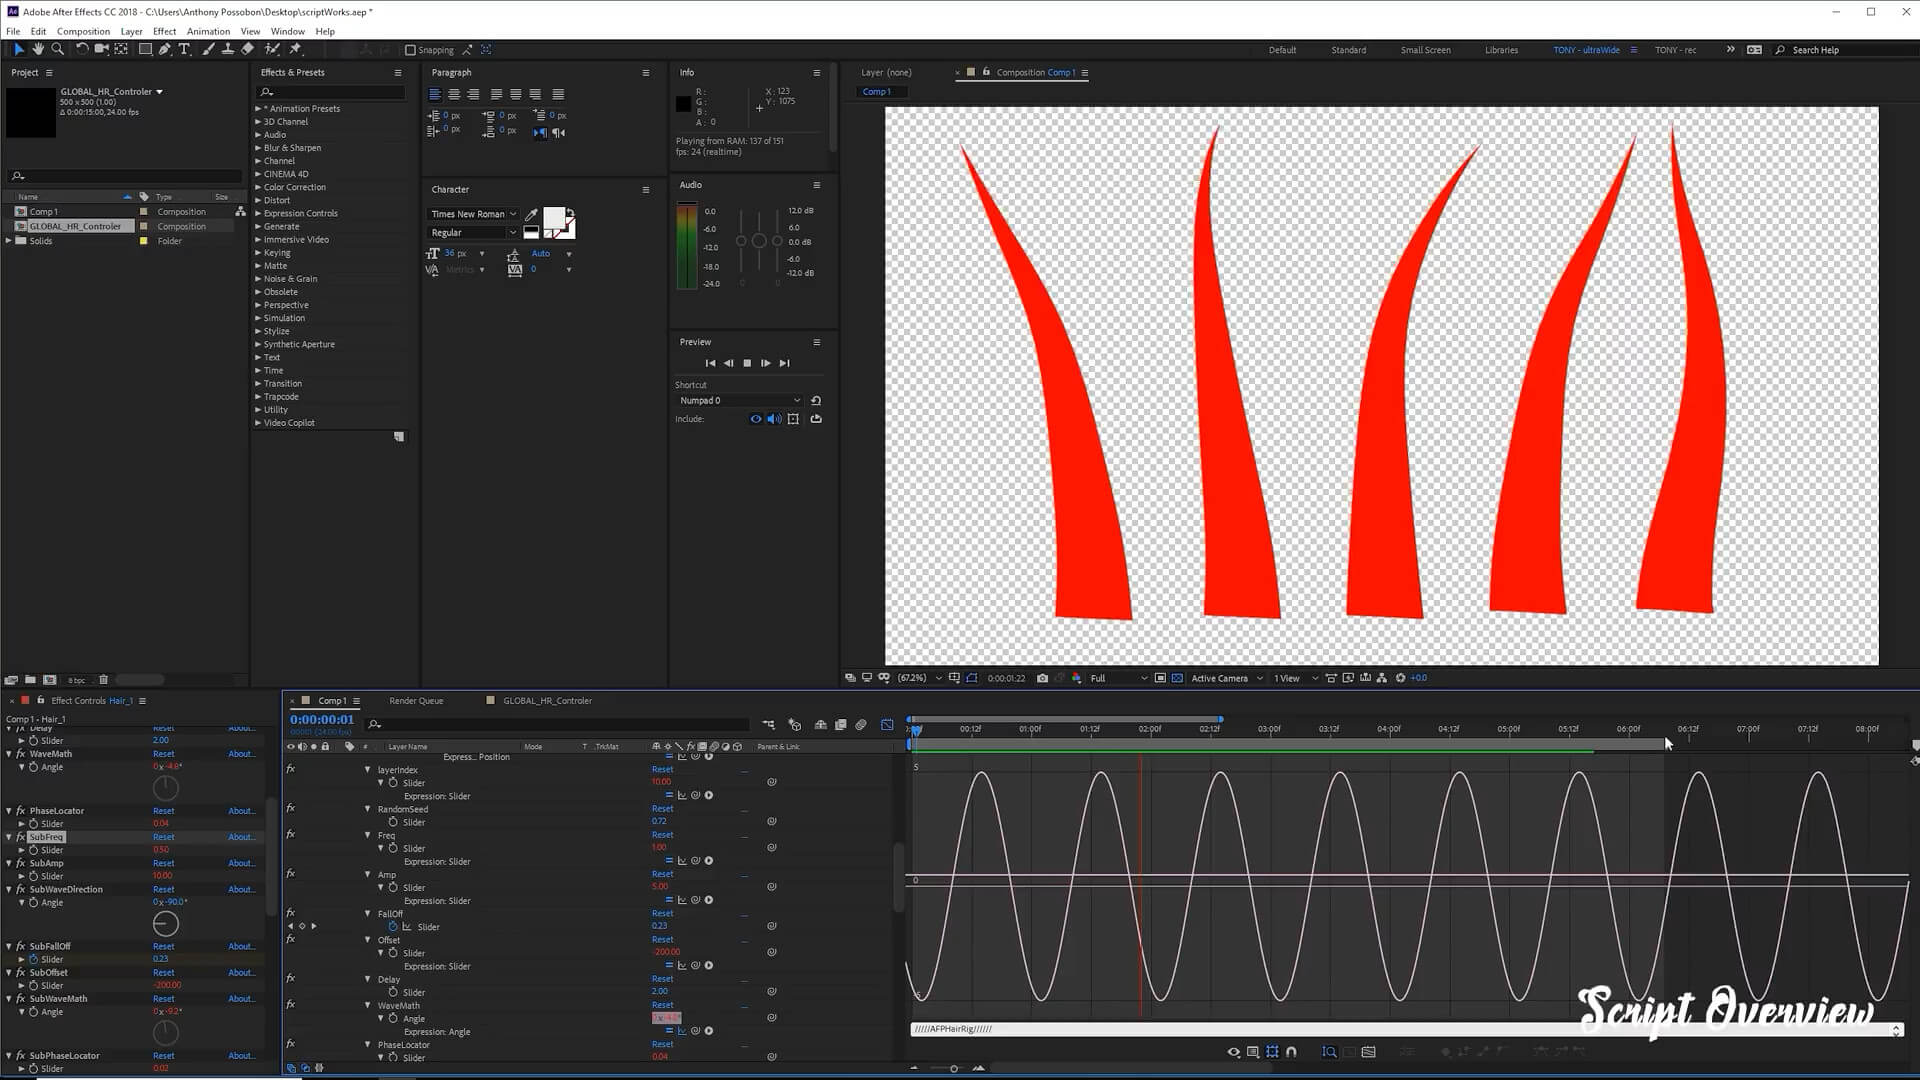This screenshot has height=1080, width=1920.
Task: Select the Zoom magnifier tool
Action: coord(58,49)
